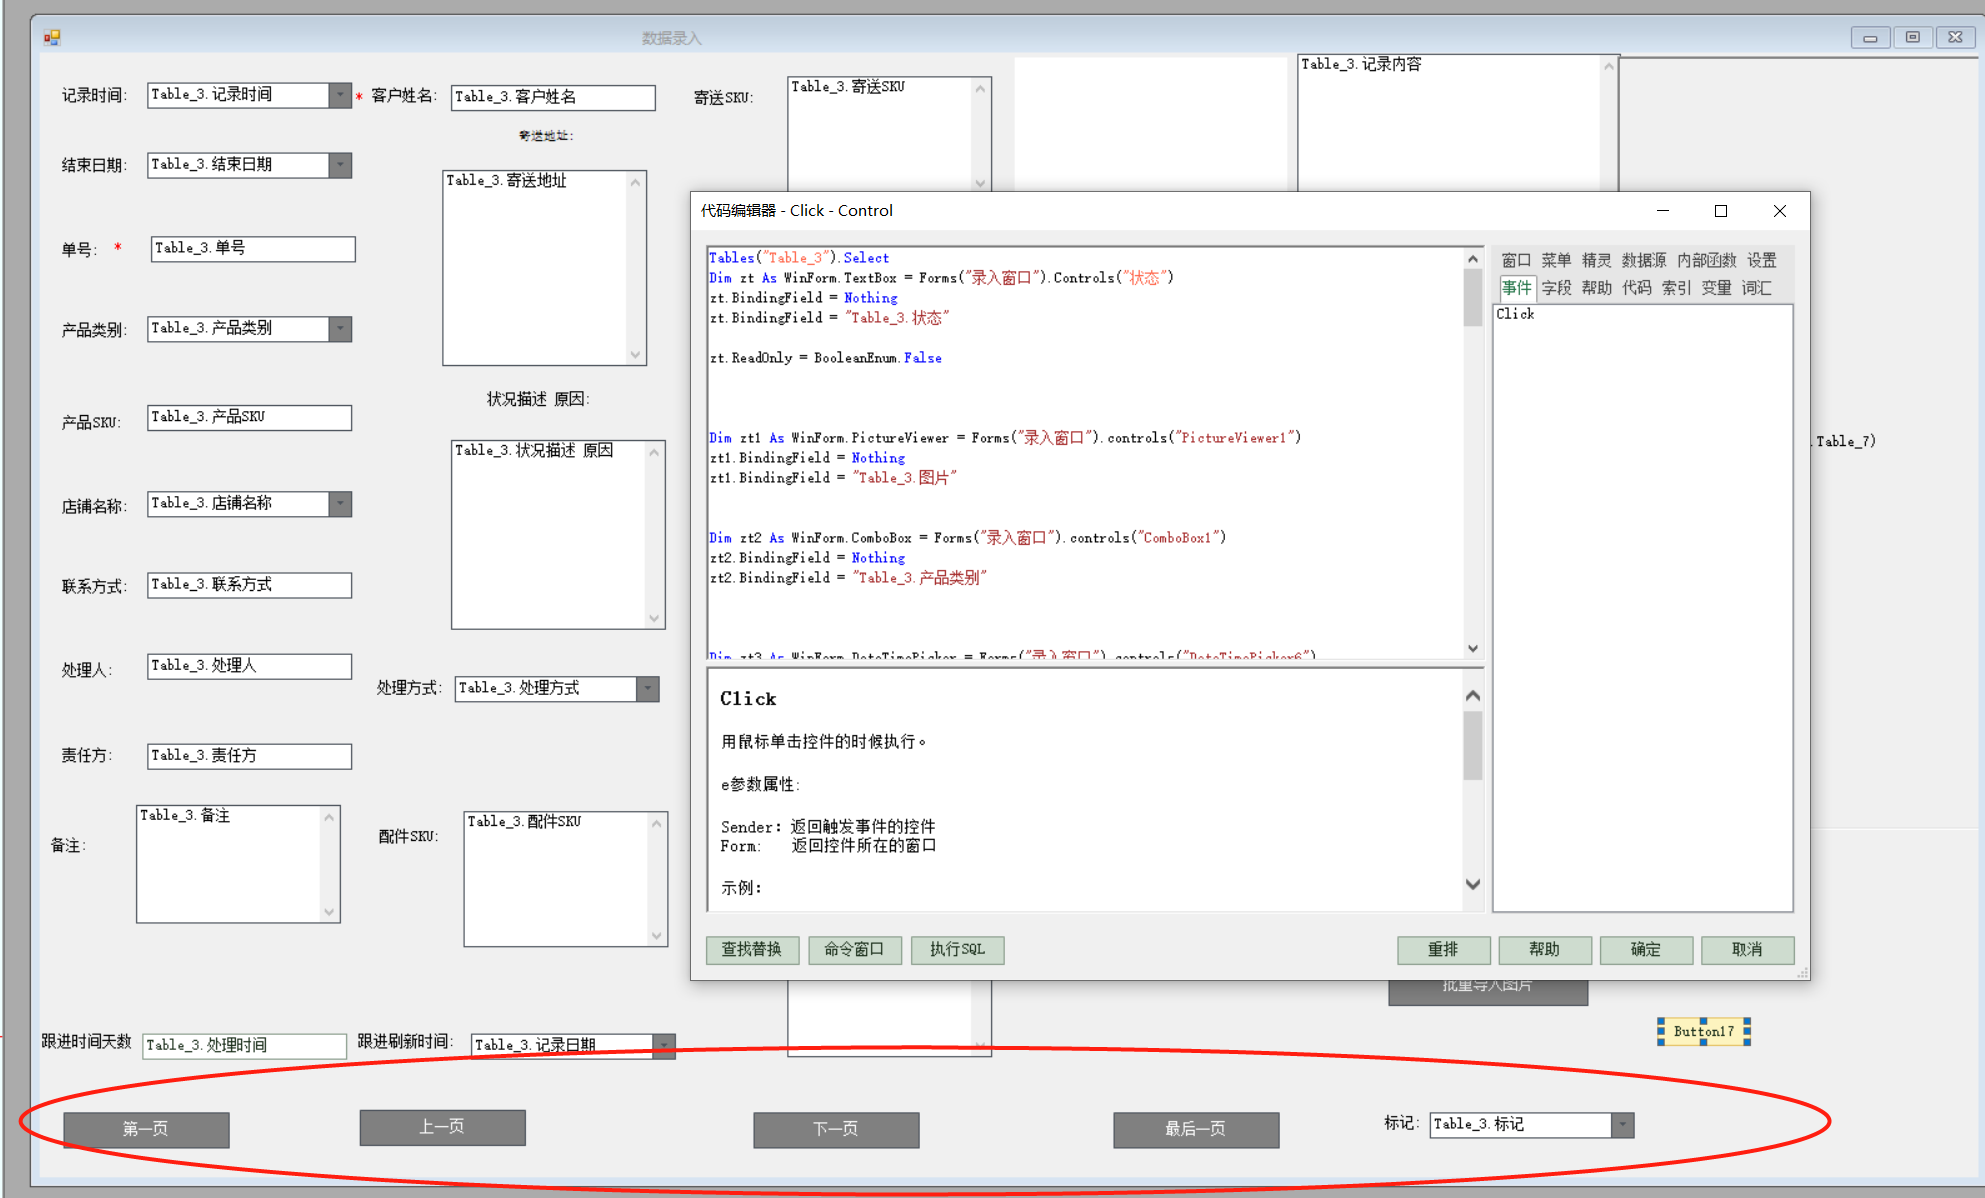Close the code editor dialog

(1779, 211)
